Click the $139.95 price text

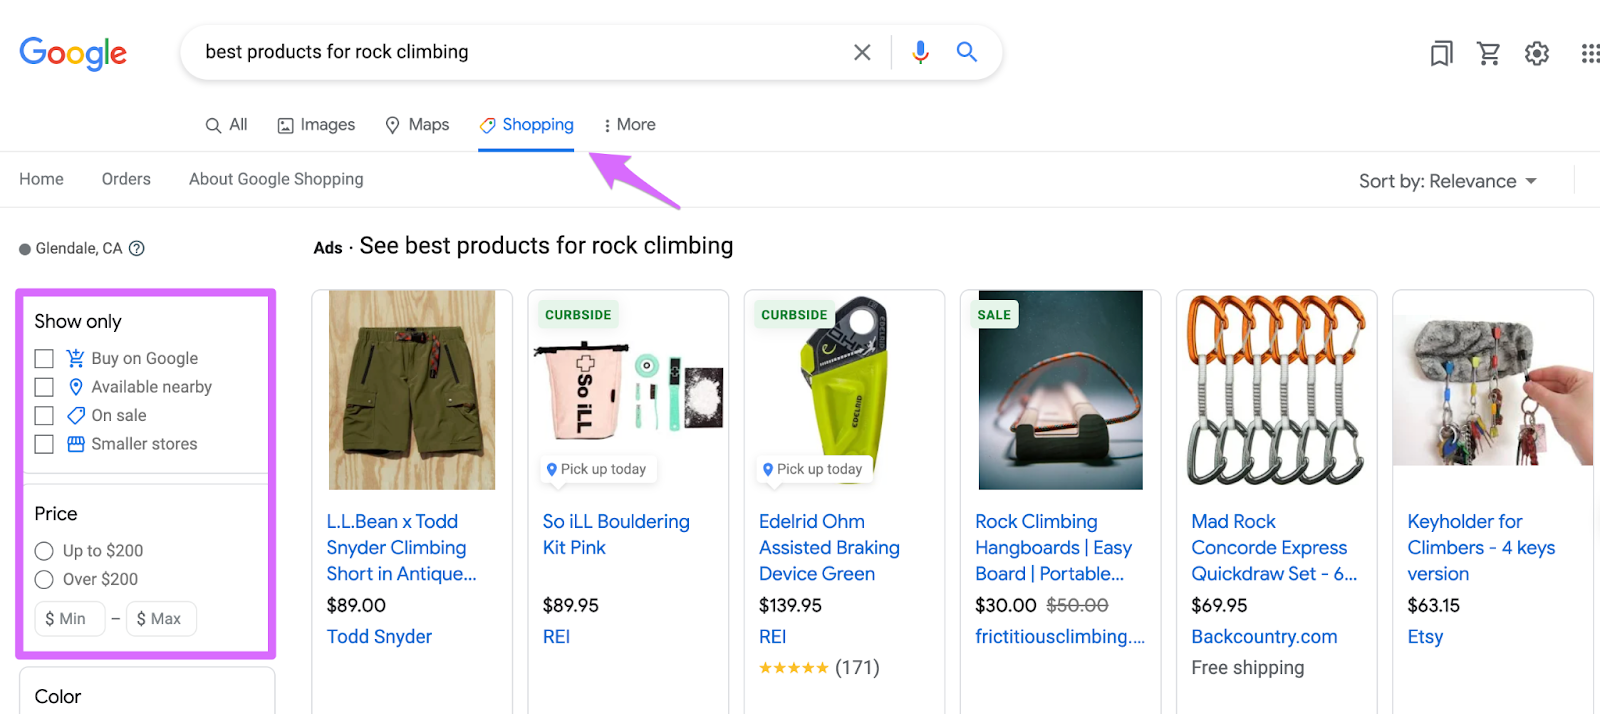pyautogui.click(x=790, y=606)
